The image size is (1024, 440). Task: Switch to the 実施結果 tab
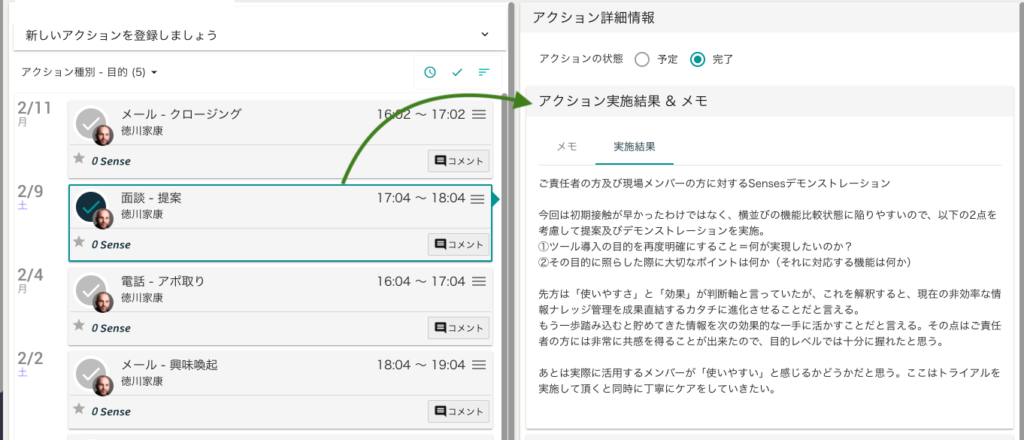click(x=634, y=146)
